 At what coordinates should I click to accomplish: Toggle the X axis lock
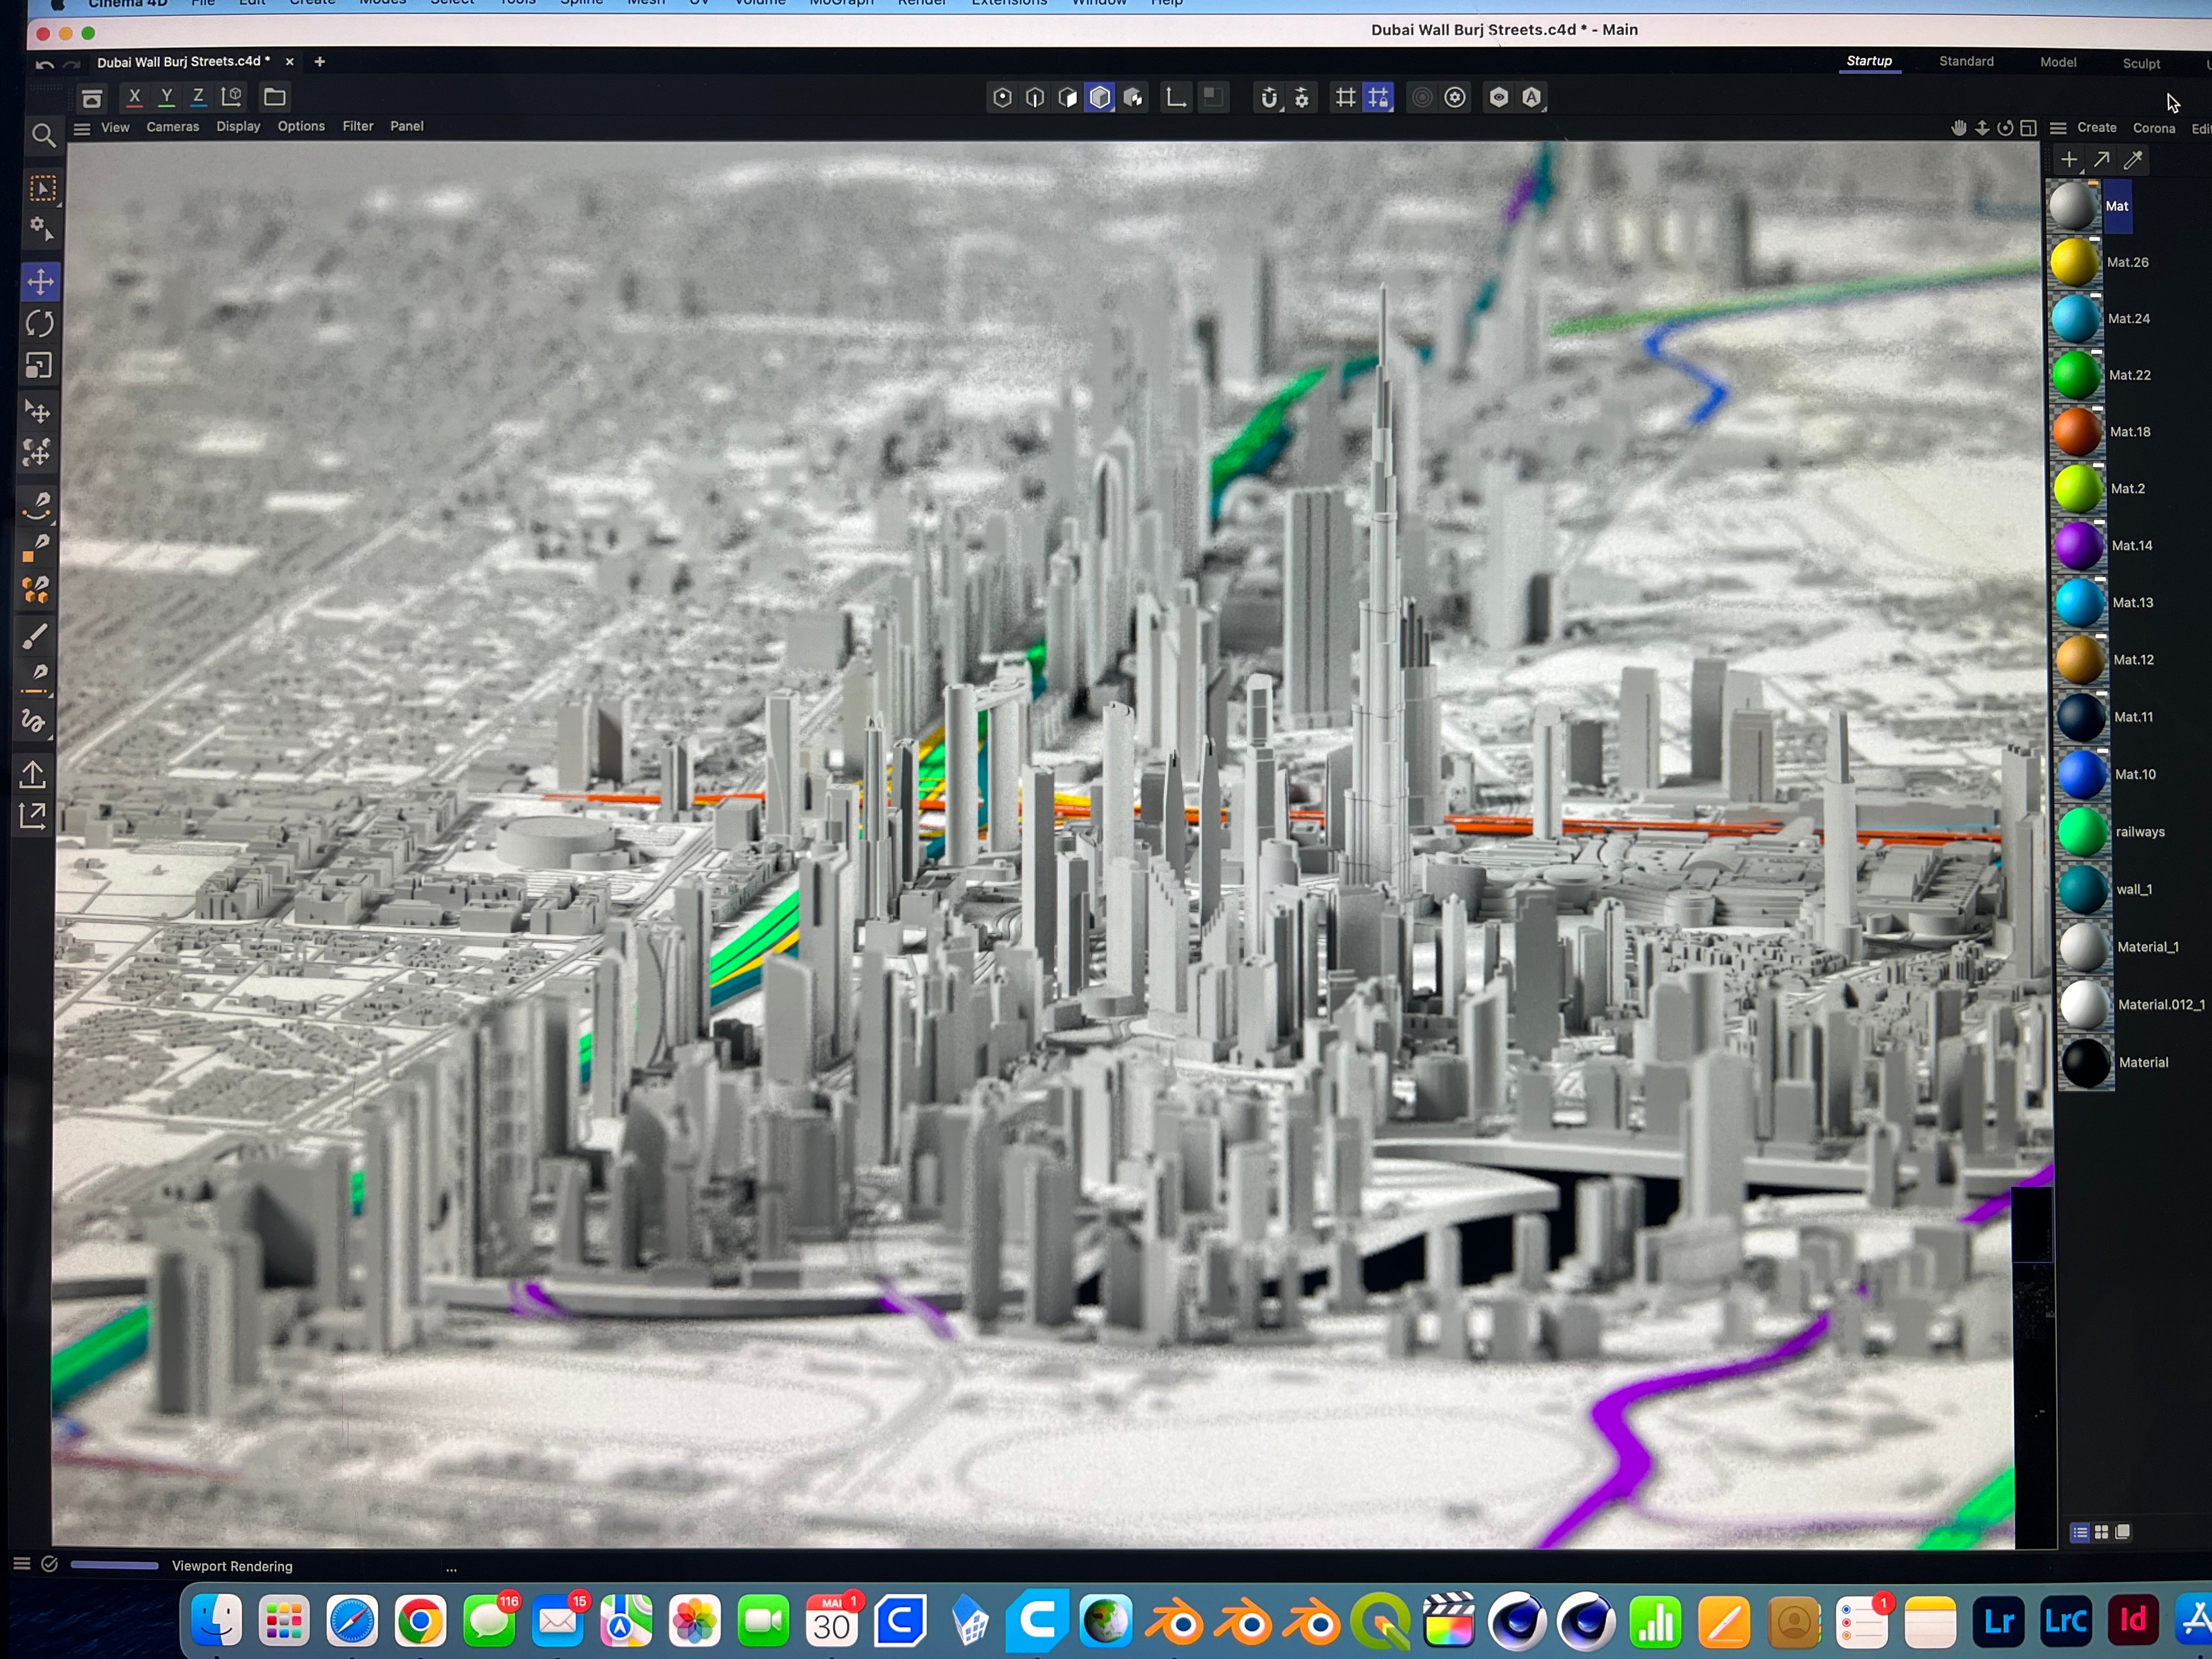pos(134,97)
